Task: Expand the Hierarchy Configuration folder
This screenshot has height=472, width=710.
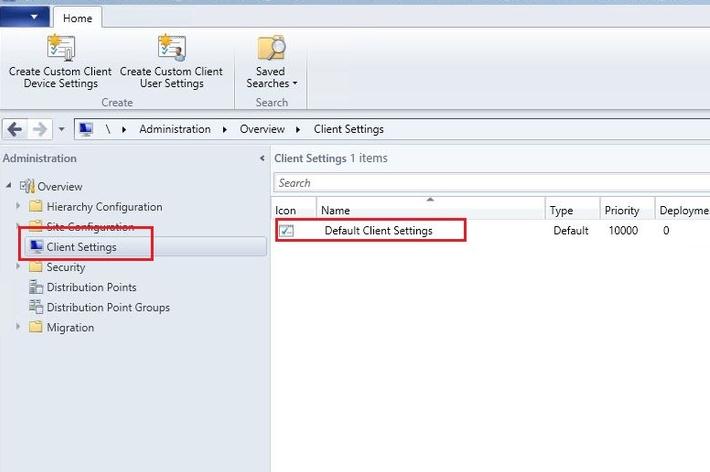Action: point(18,207)
